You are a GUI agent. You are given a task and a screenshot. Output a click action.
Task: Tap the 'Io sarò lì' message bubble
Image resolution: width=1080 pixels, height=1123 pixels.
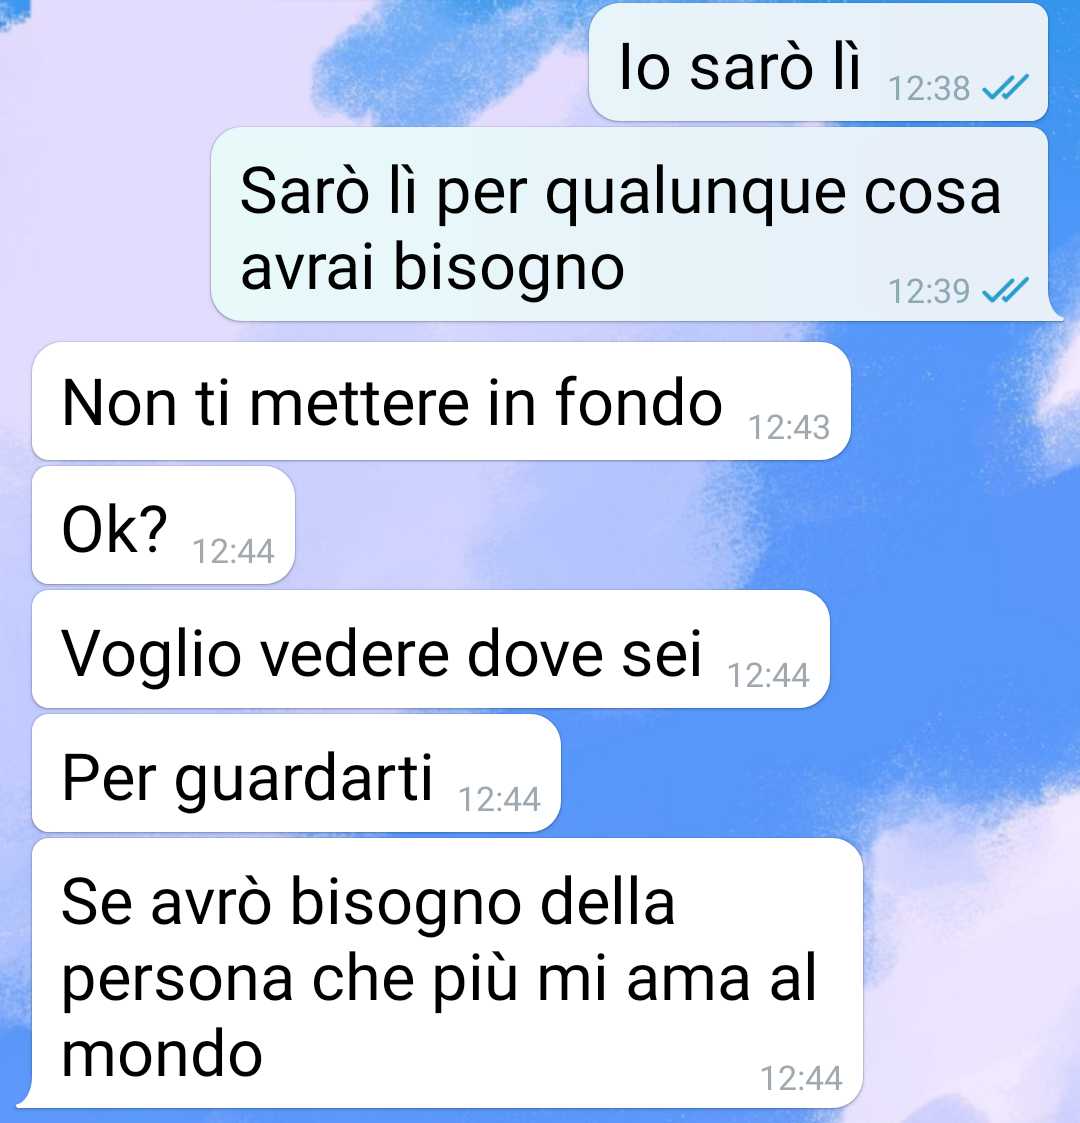tap(818, 62)
